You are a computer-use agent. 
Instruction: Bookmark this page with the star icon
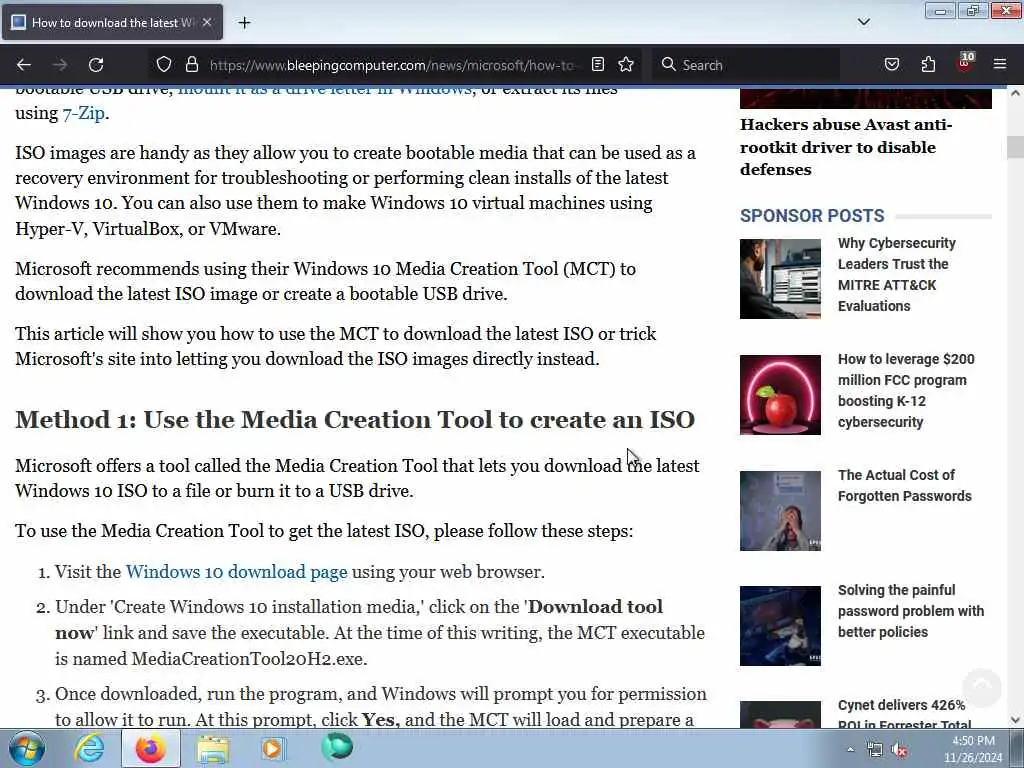626,65
